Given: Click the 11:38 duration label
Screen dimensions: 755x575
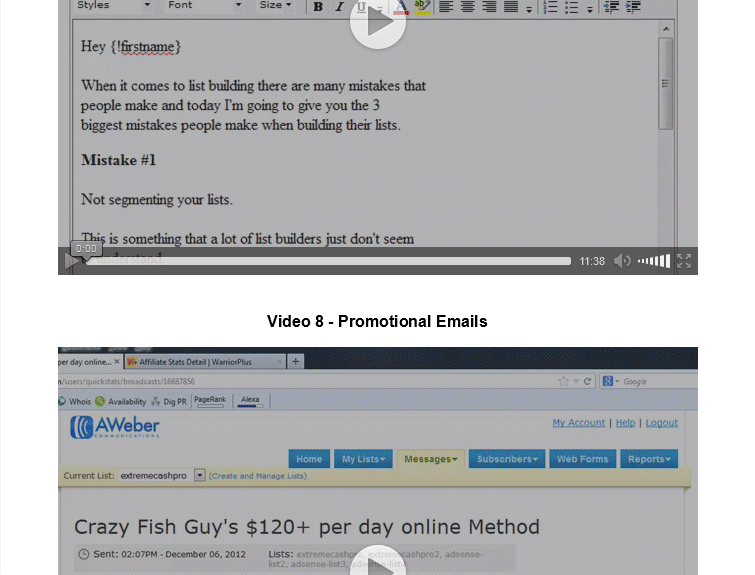Looking at the screenshot, I should pyautogui.click(x=592, y=261).
